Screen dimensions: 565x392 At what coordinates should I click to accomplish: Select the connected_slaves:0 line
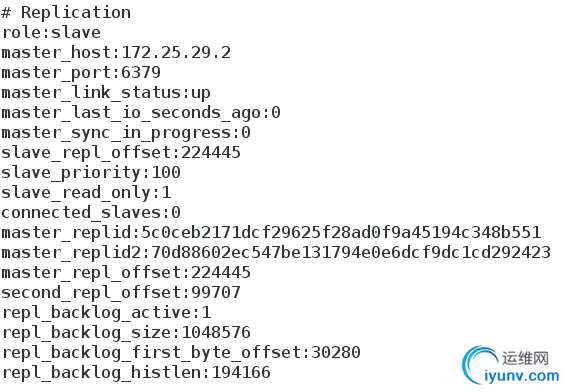[x=91, y=213]
